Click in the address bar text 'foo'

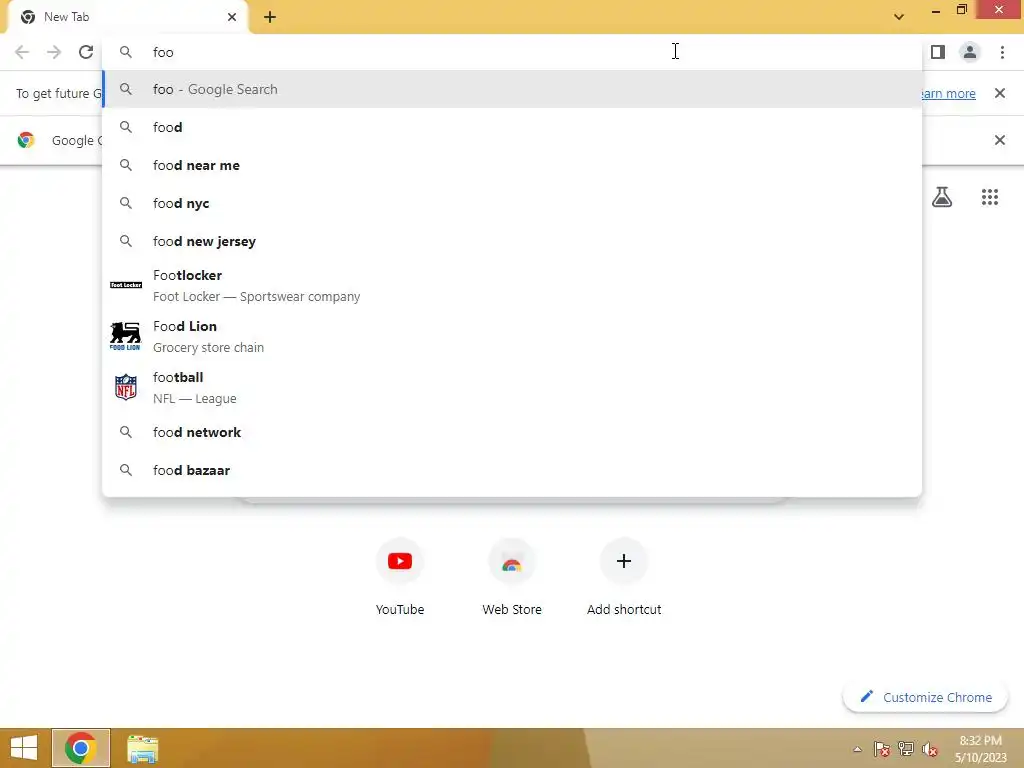(x=163, y=52)
